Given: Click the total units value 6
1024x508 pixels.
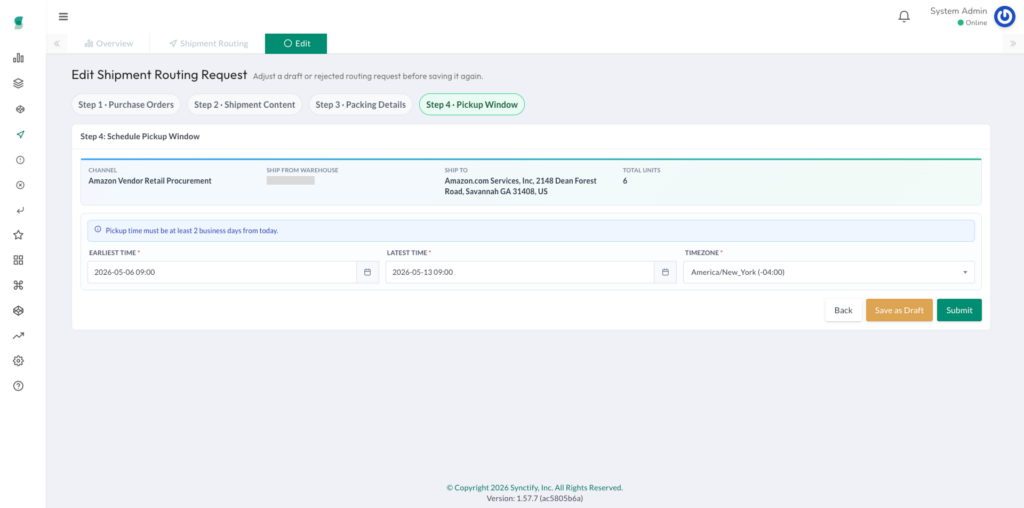Looking at the screenshot, I should point(625,181).
